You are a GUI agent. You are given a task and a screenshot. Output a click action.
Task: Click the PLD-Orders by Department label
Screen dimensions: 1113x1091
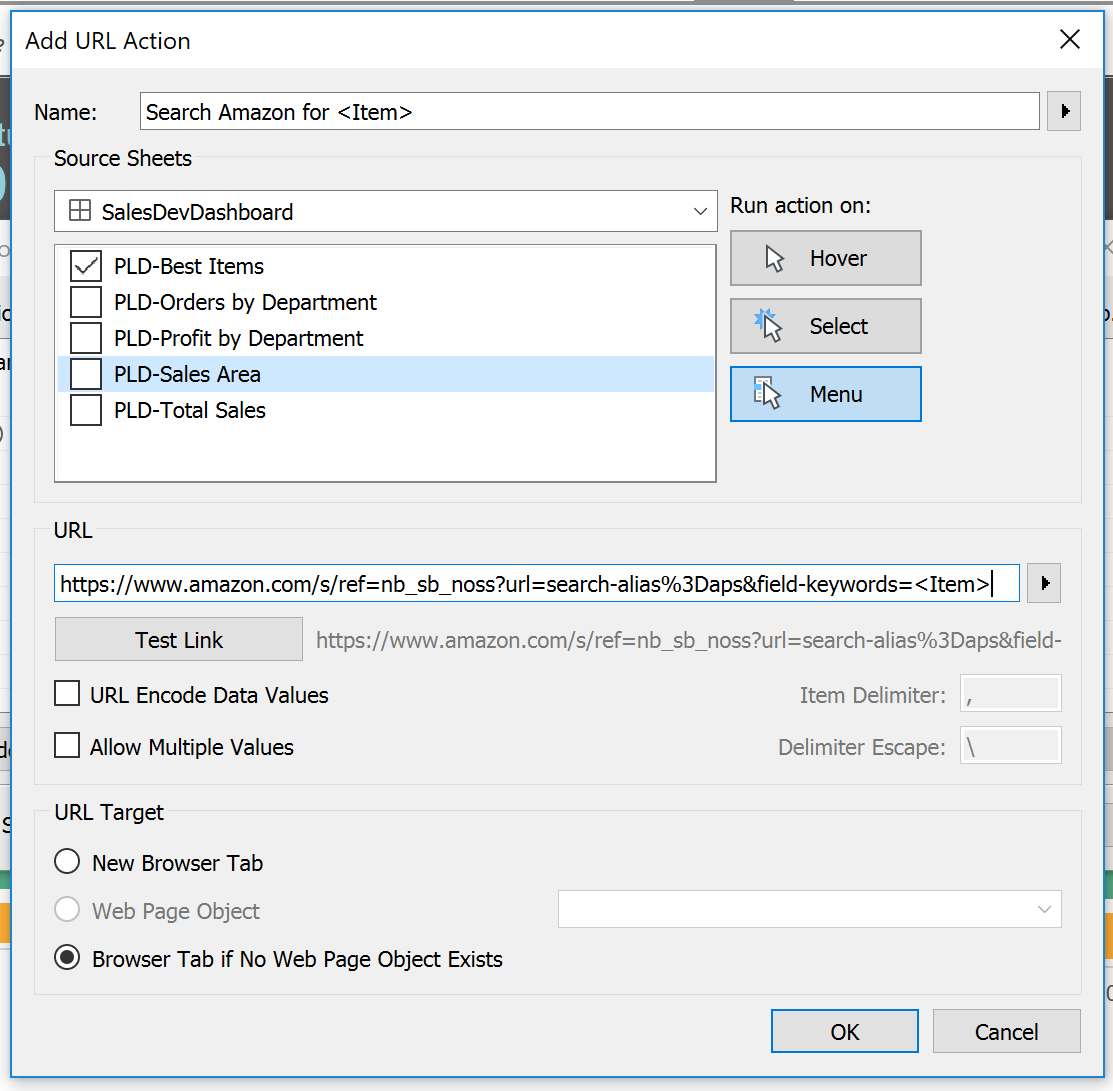tap(245, 302)
